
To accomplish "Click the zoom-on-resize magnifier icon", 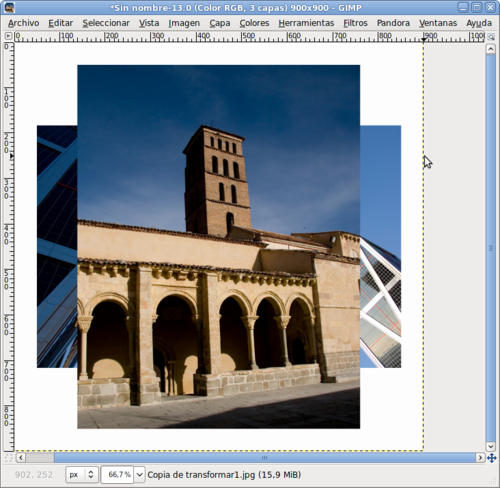I will [491, 37].
